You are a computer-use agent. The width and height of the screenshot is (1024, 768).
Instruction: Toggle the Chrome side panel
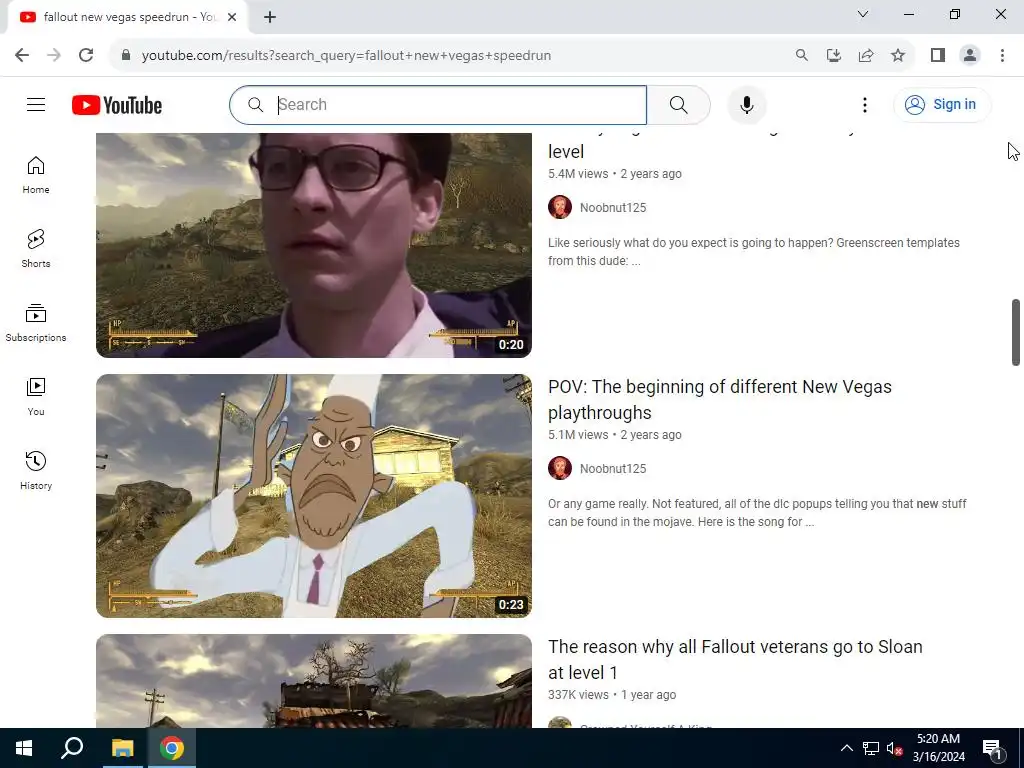(938, 56)
